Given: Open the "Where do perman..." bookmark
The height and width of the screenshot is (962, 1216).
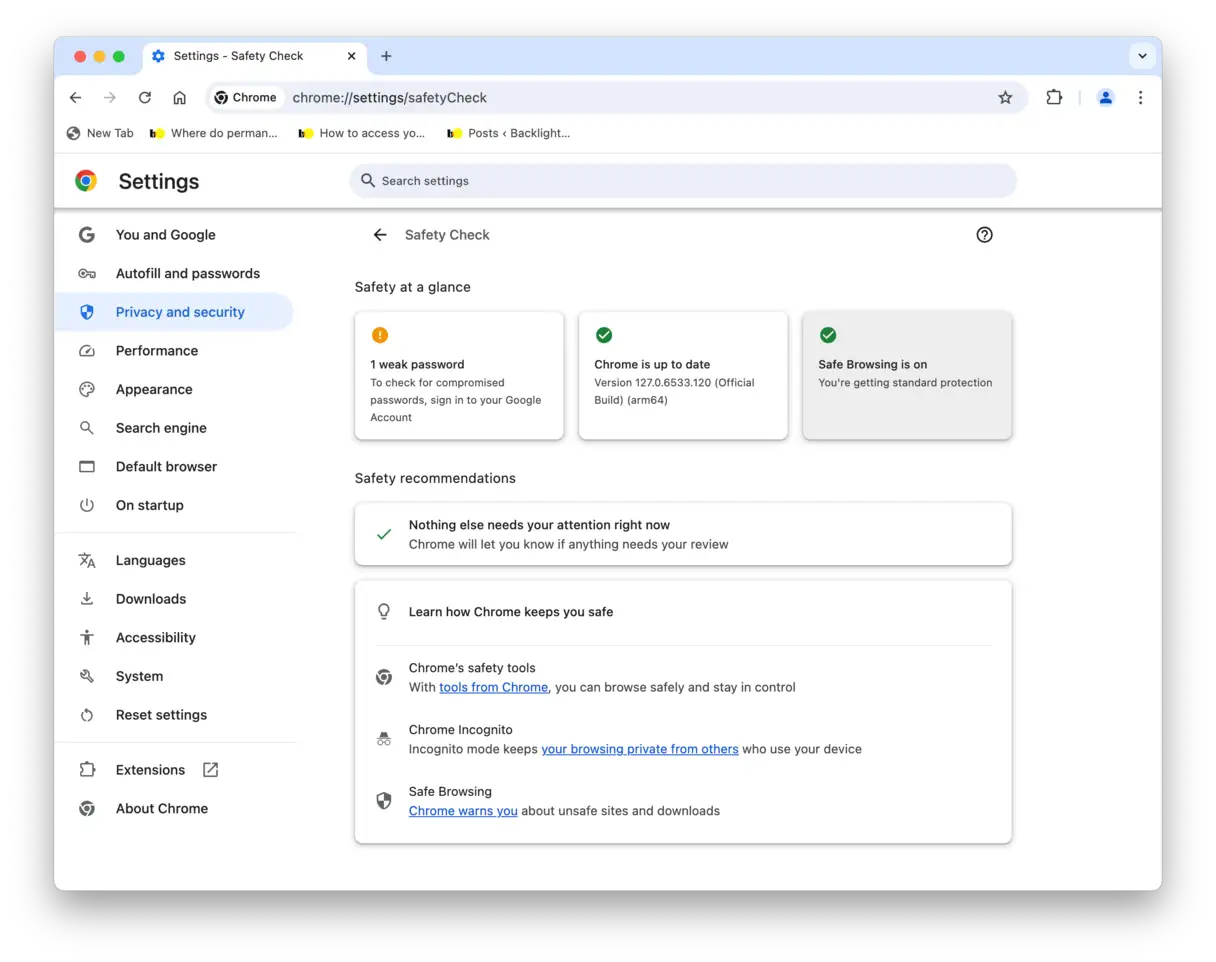Looking at the screenshot, I should coord(214,133).
